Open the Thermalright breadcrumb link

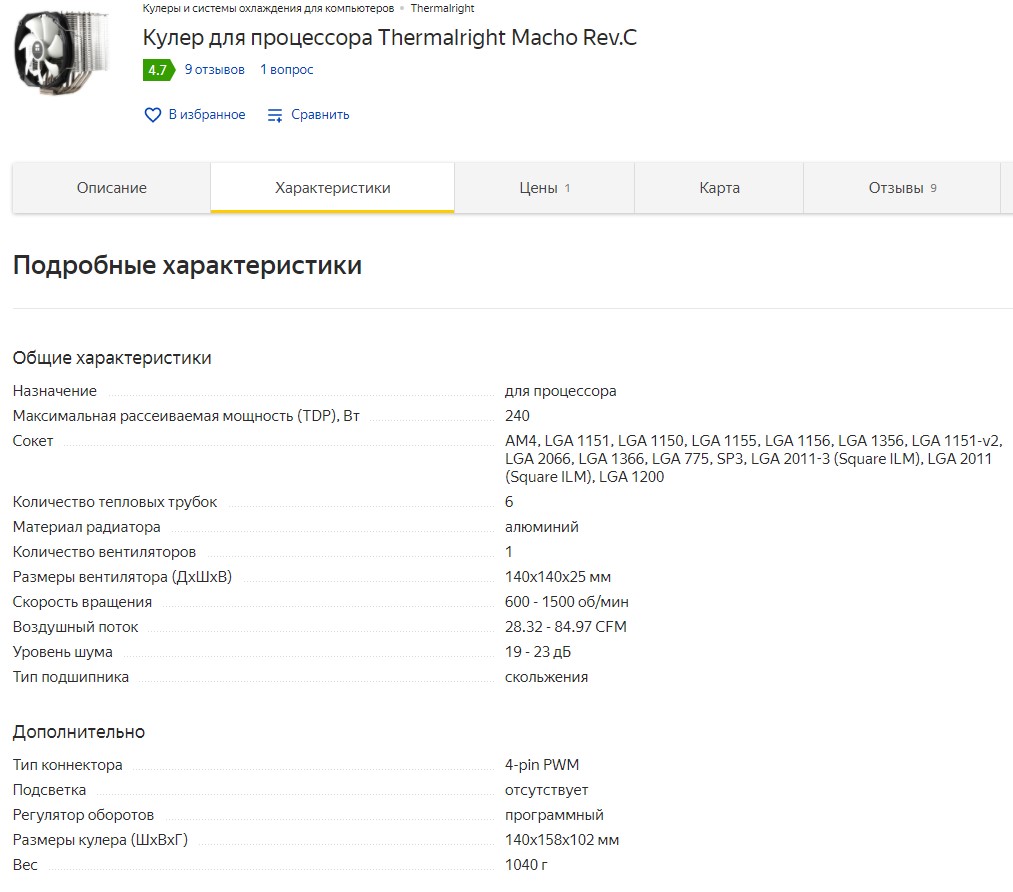tap(442, 8)
